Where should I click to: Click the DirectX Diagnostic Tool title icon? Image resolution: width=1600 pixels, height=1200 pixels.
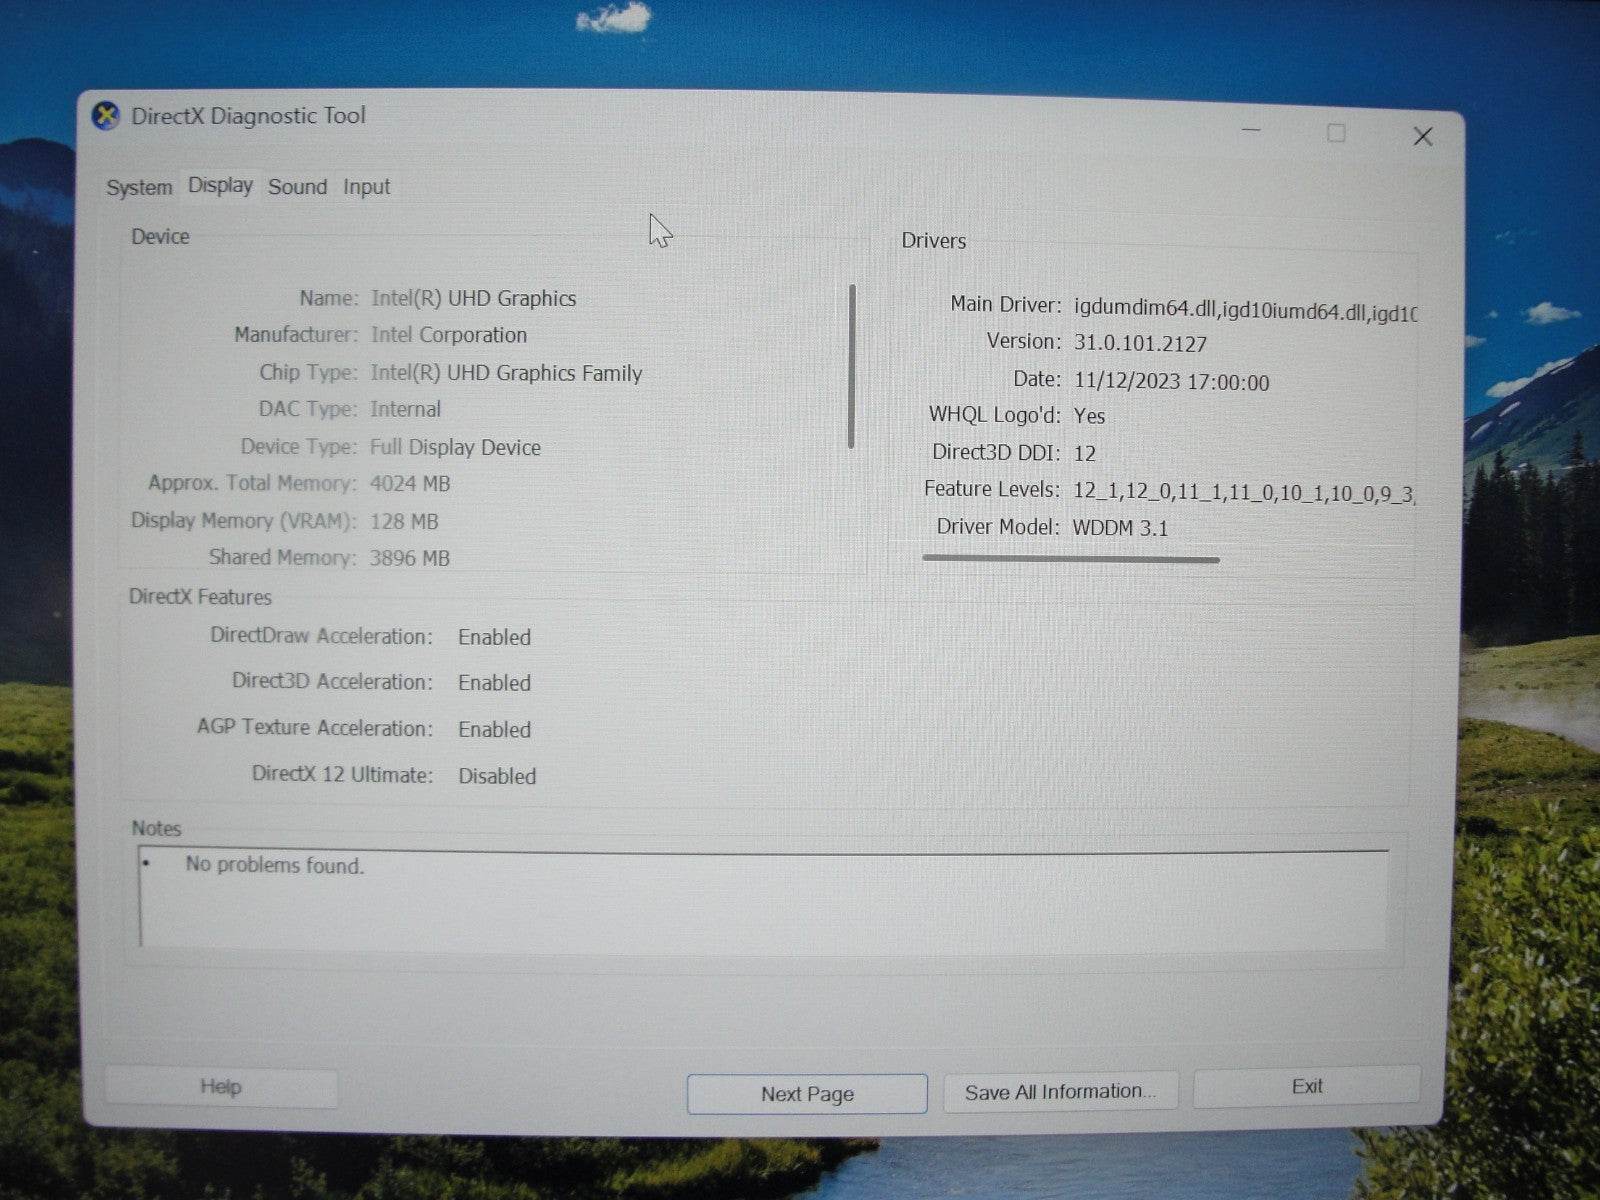pos(105,117)
